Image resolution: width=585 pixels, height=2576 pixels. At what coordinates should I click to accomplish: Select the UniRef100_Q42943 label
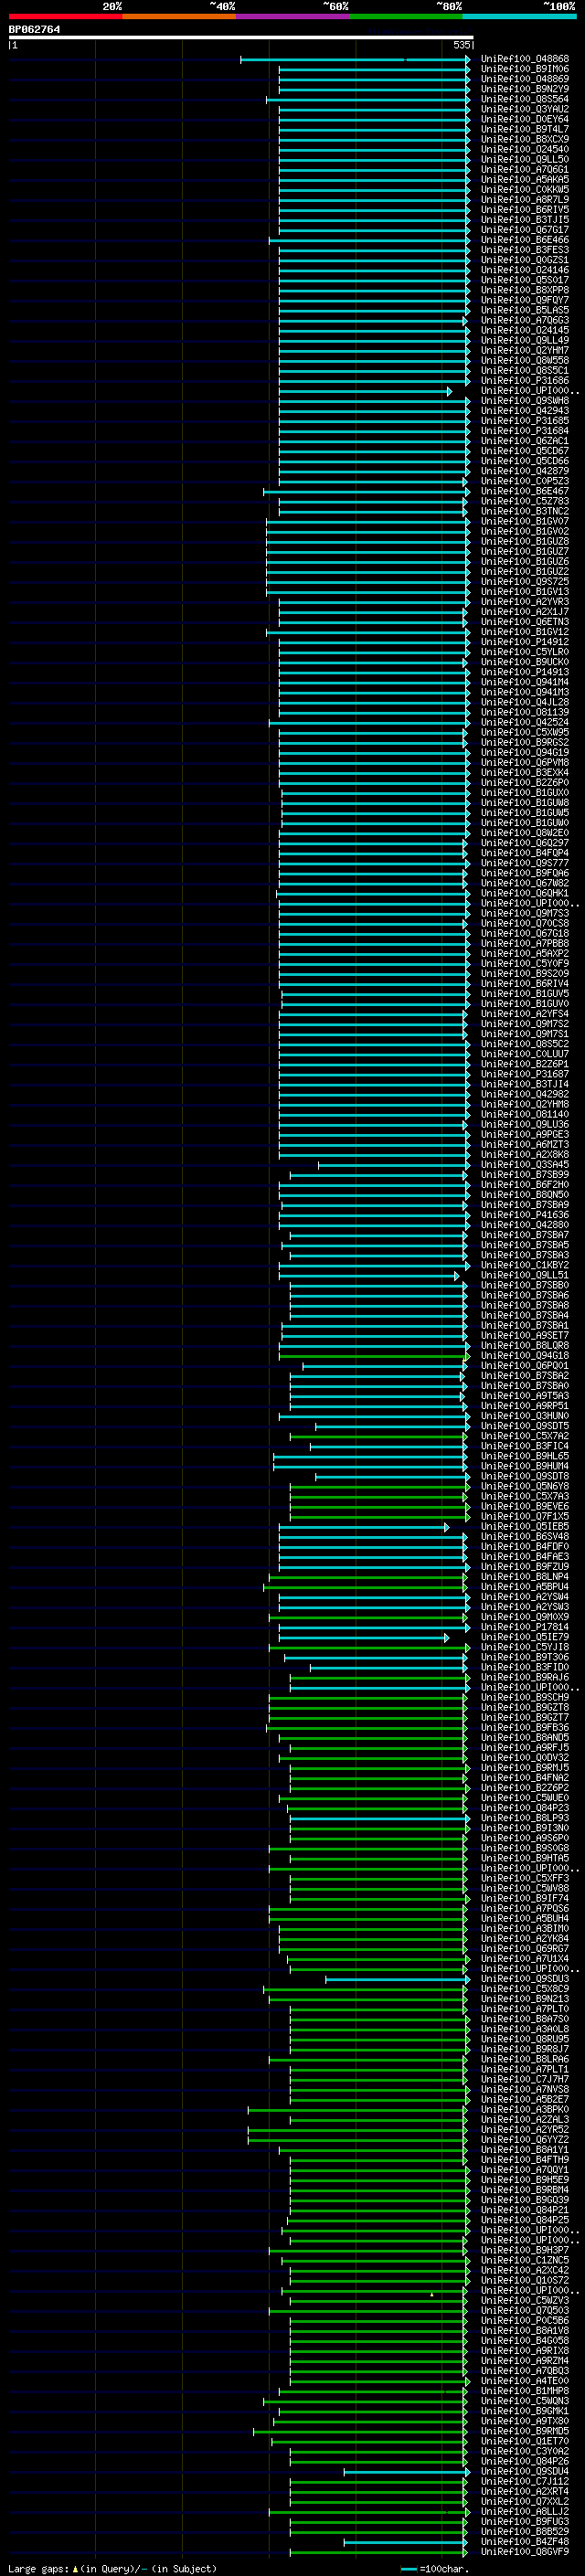pos(524,411)
